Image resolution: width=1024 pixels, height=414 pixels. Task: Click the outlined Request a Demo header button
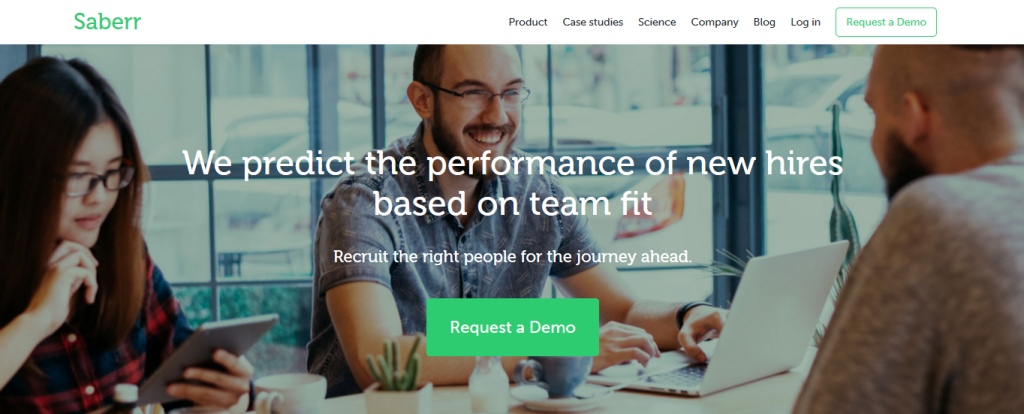click(x=886, y=22)
